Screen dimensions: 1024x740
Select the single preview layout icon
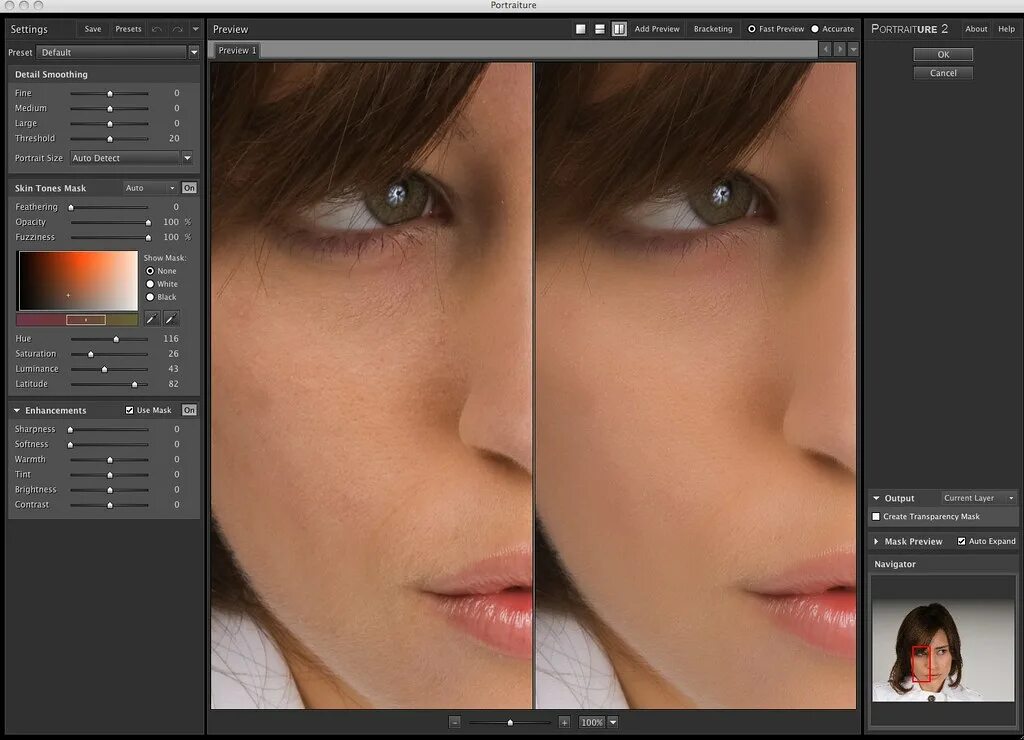[581, 29]
